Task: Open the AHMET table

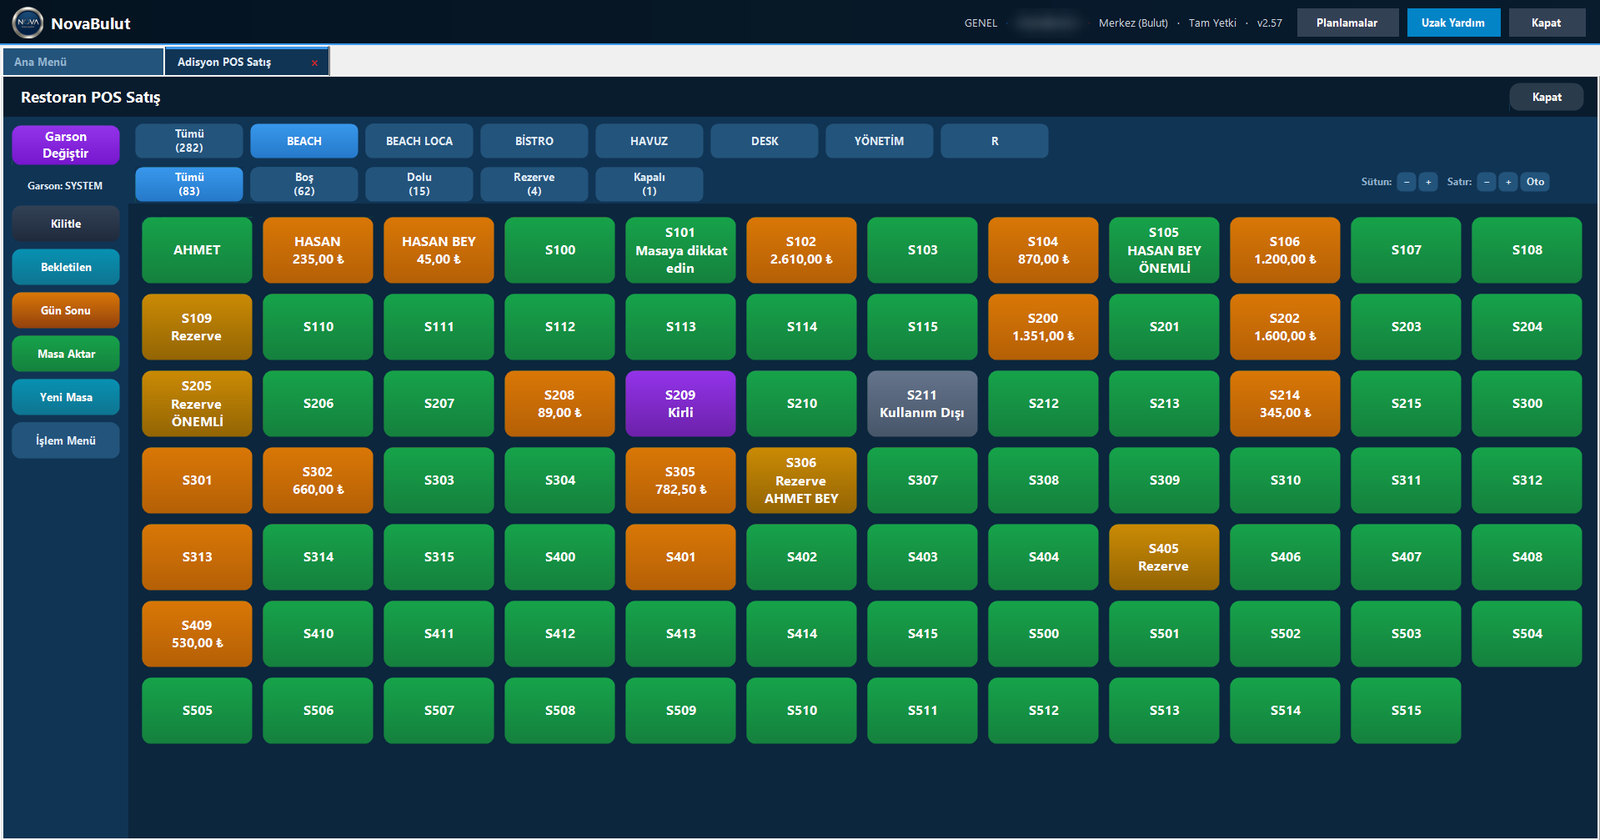Action: [x=197, y=250]
